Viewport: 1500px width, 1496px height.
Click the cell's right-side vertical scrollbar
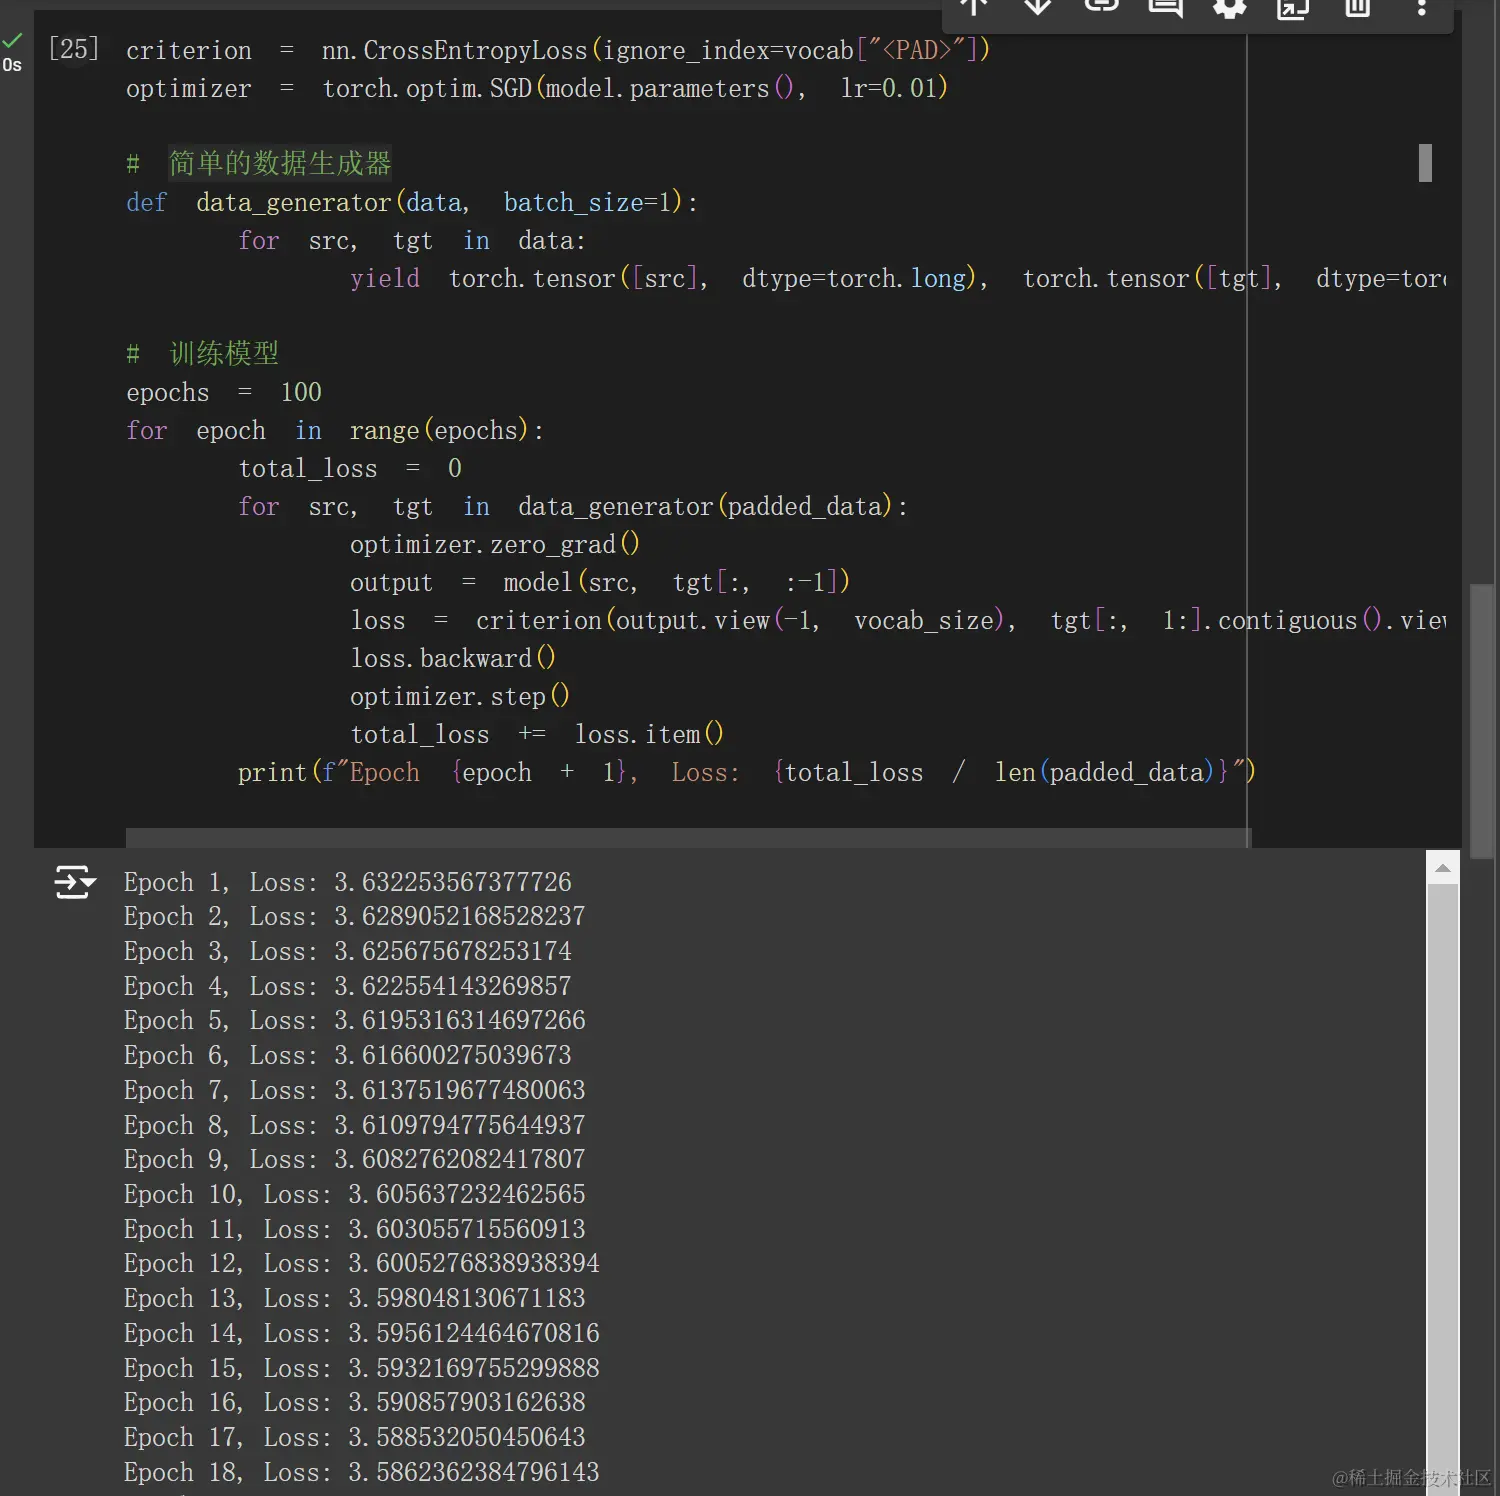1424,165
